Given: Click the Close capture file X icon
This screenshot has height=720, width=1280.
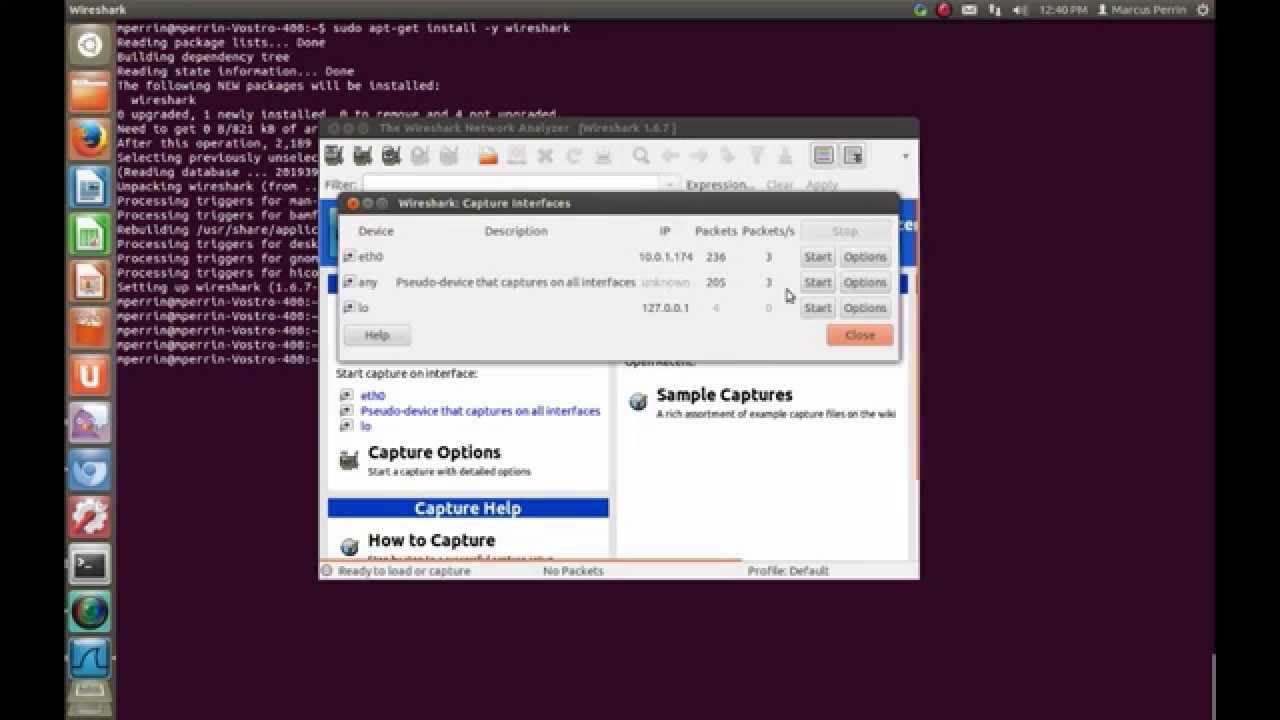Looking at the screenshot, I should pos(546,155).
